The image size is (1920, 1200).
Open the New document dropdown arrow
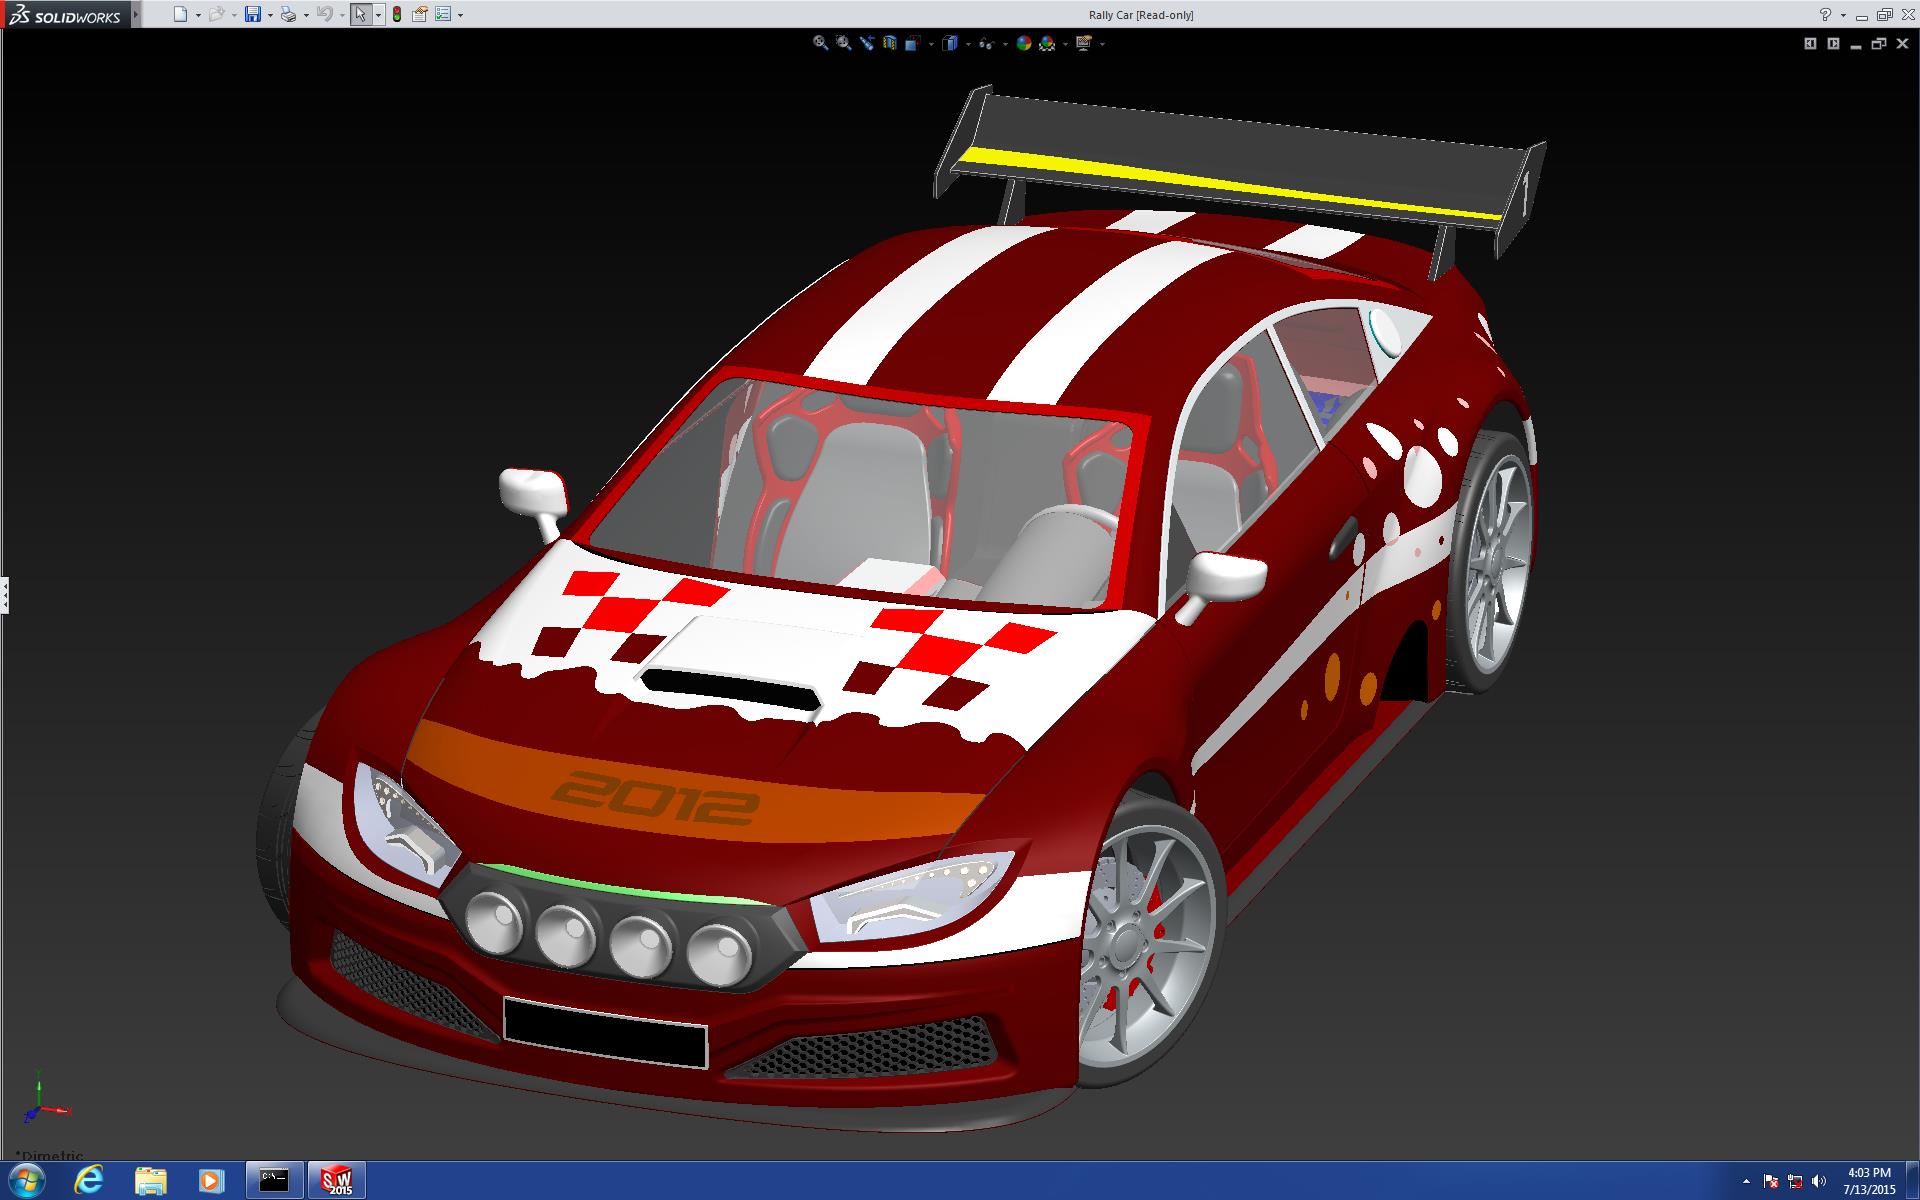pyautogui.click(x=198, y=15)
